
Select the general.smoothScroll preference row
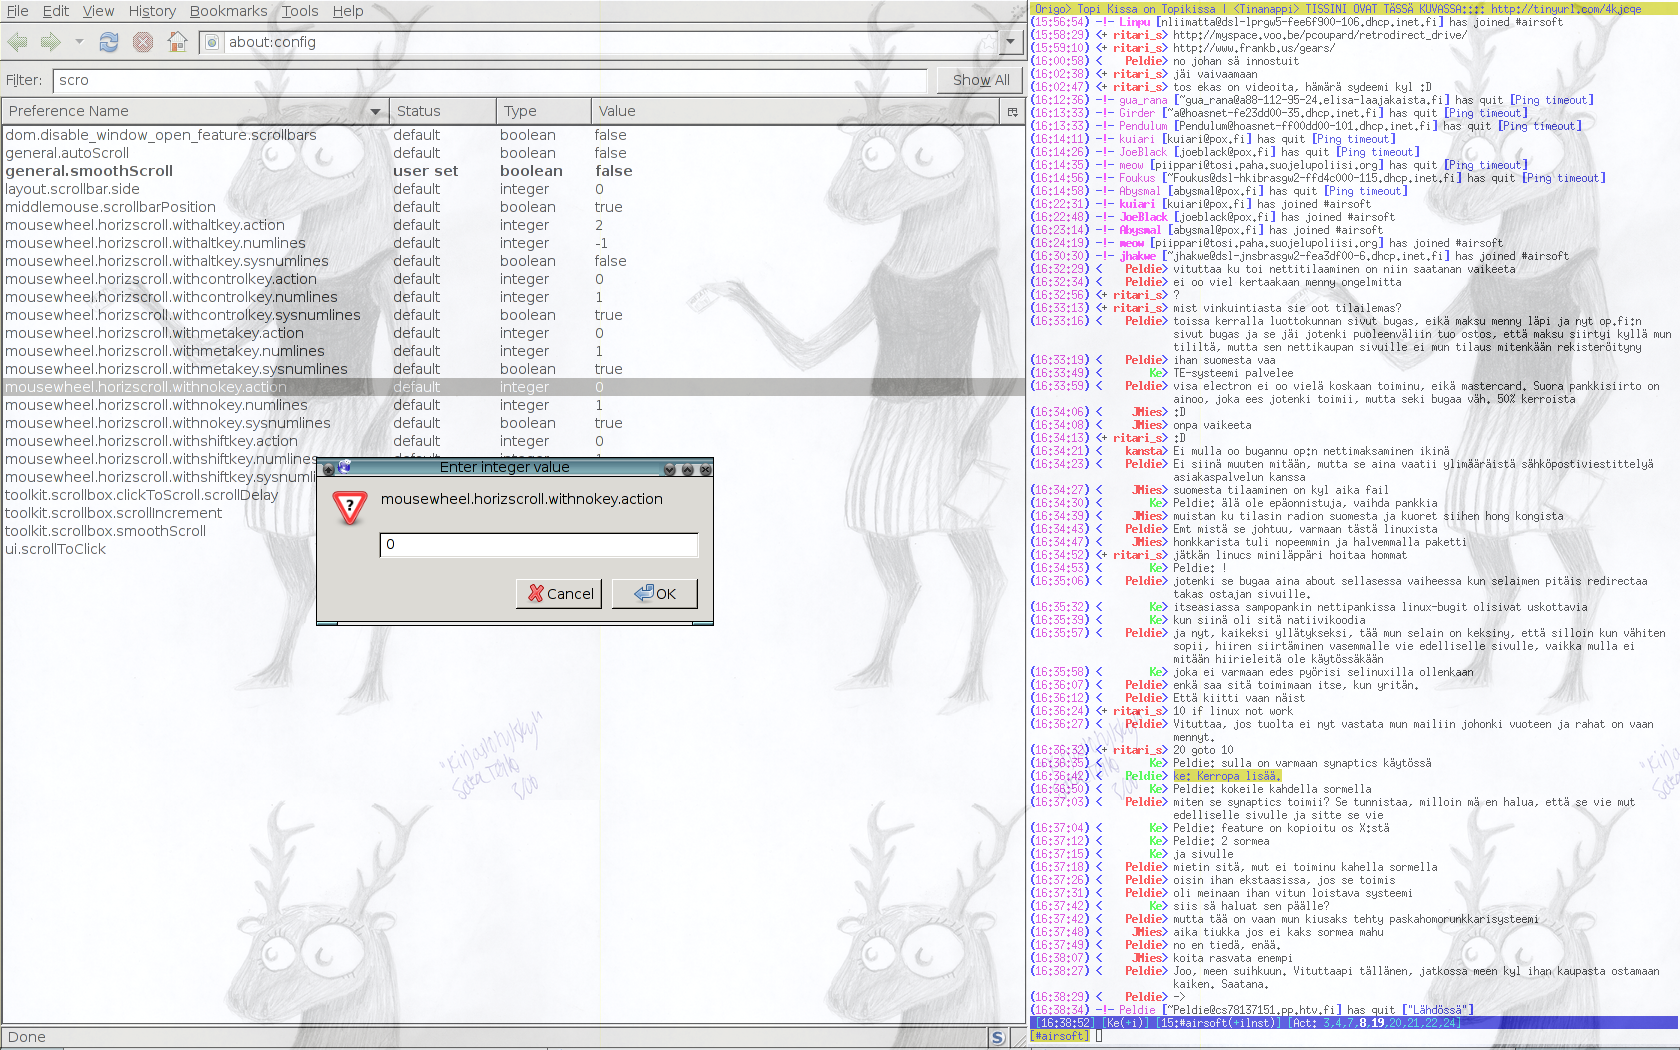click(89, 171)
